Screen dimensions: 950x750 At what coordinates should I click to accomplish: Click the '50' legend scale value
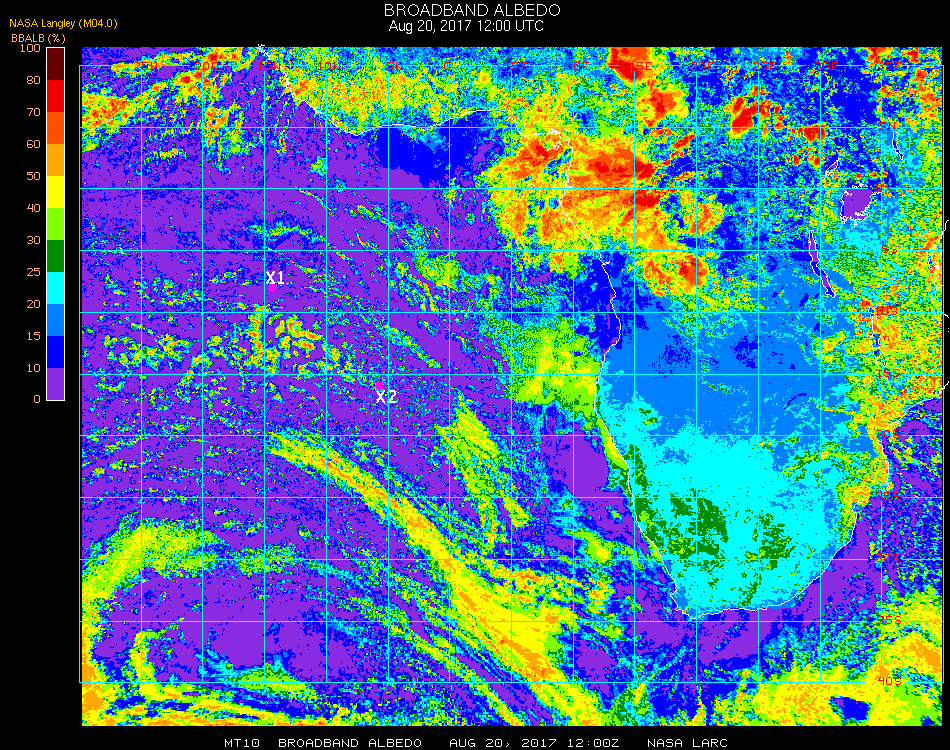(33, 176)
